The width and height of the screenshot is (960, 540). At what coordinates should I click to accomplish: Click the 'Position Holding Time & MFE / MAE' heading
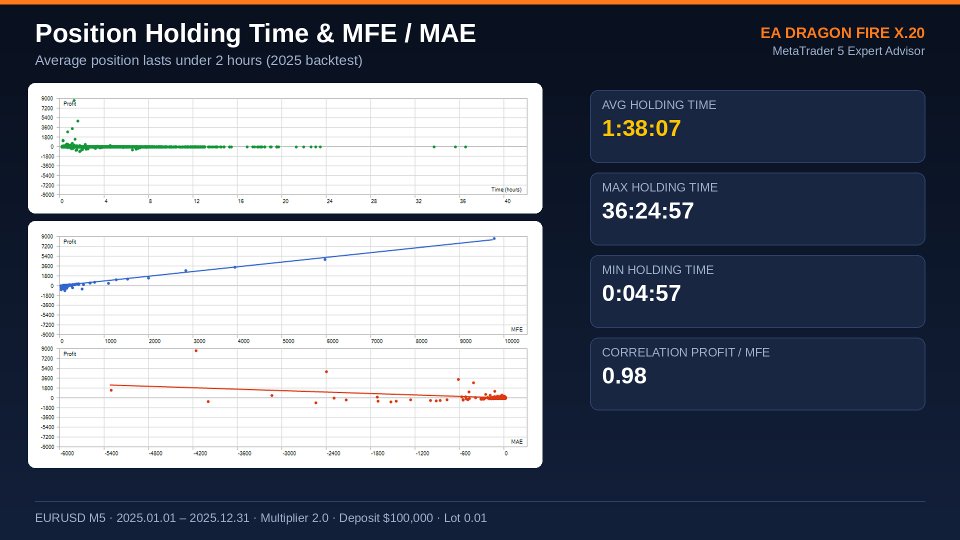[255, 33]
